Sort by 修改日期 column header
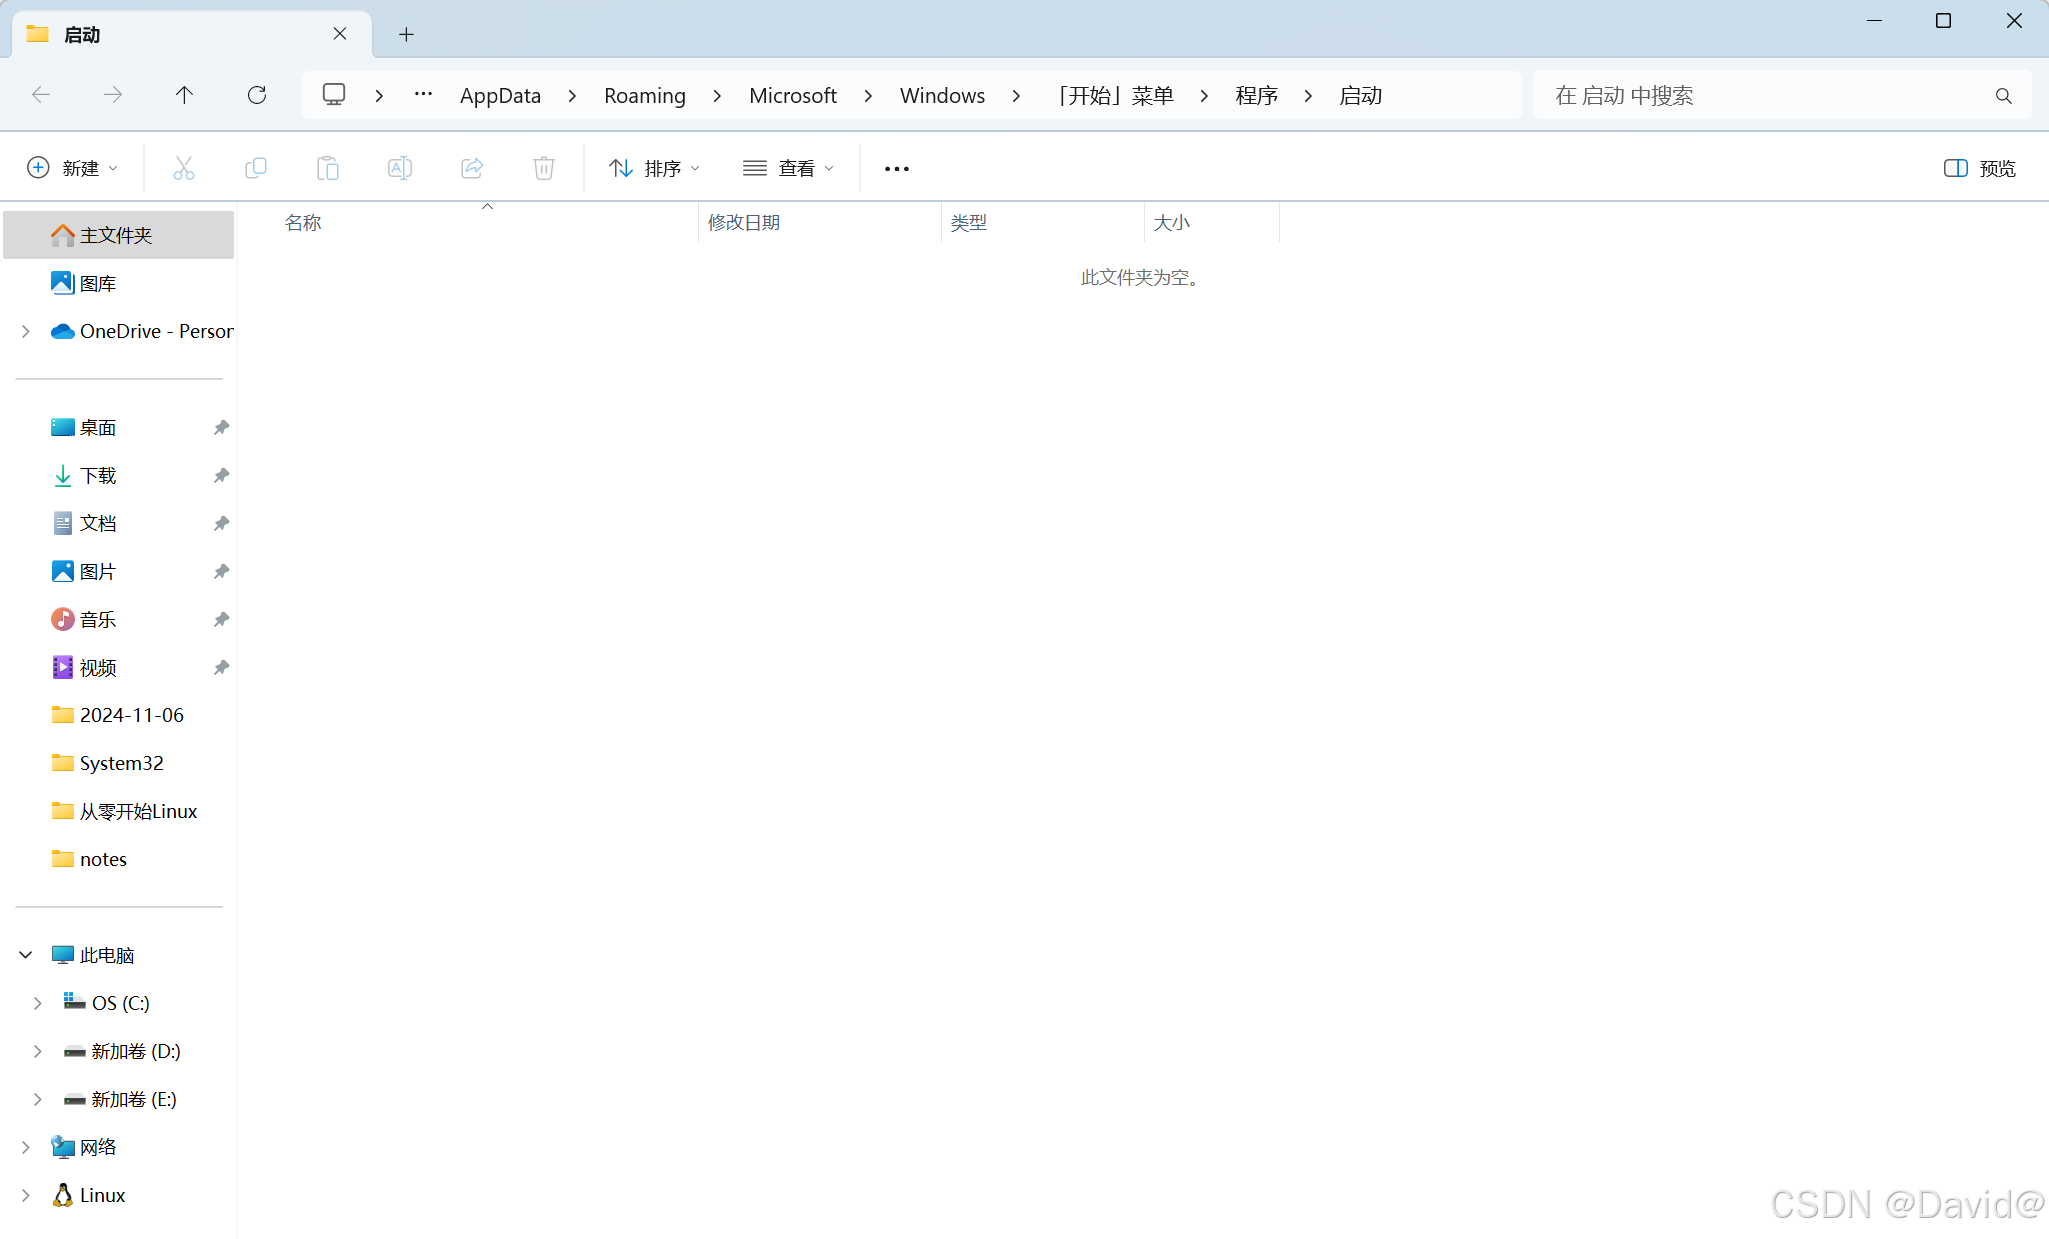Viewport: 2049px width, 1239px height. click(744, 222)
